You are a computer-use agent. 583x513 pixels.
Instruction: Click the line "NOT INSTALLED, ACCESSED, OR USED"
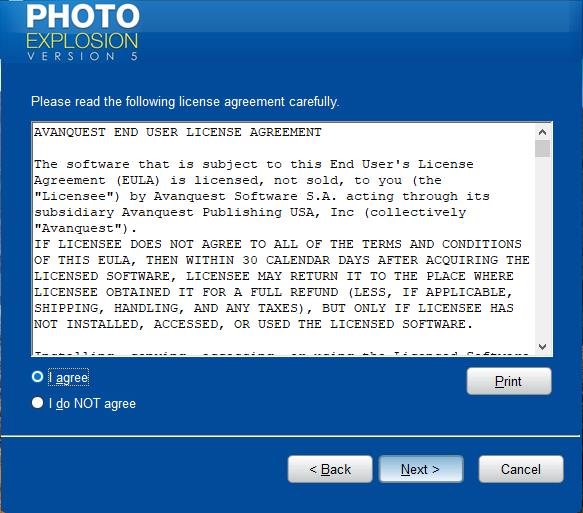[253, 324]
